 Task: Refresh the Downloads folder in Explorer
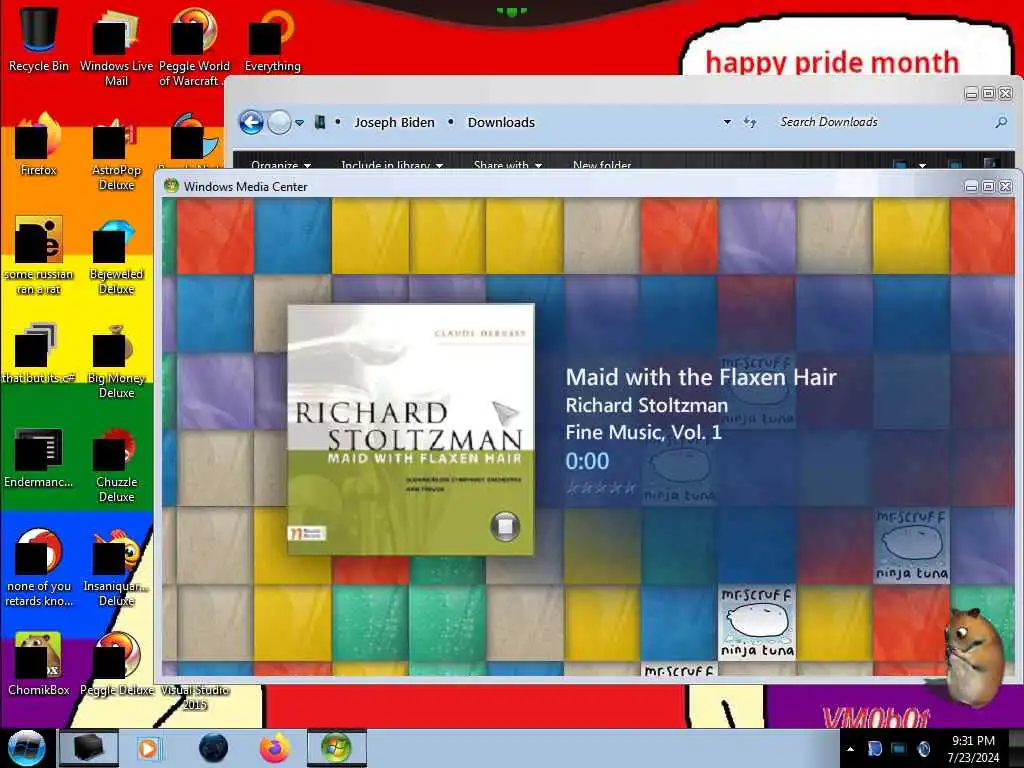[750, 122]
